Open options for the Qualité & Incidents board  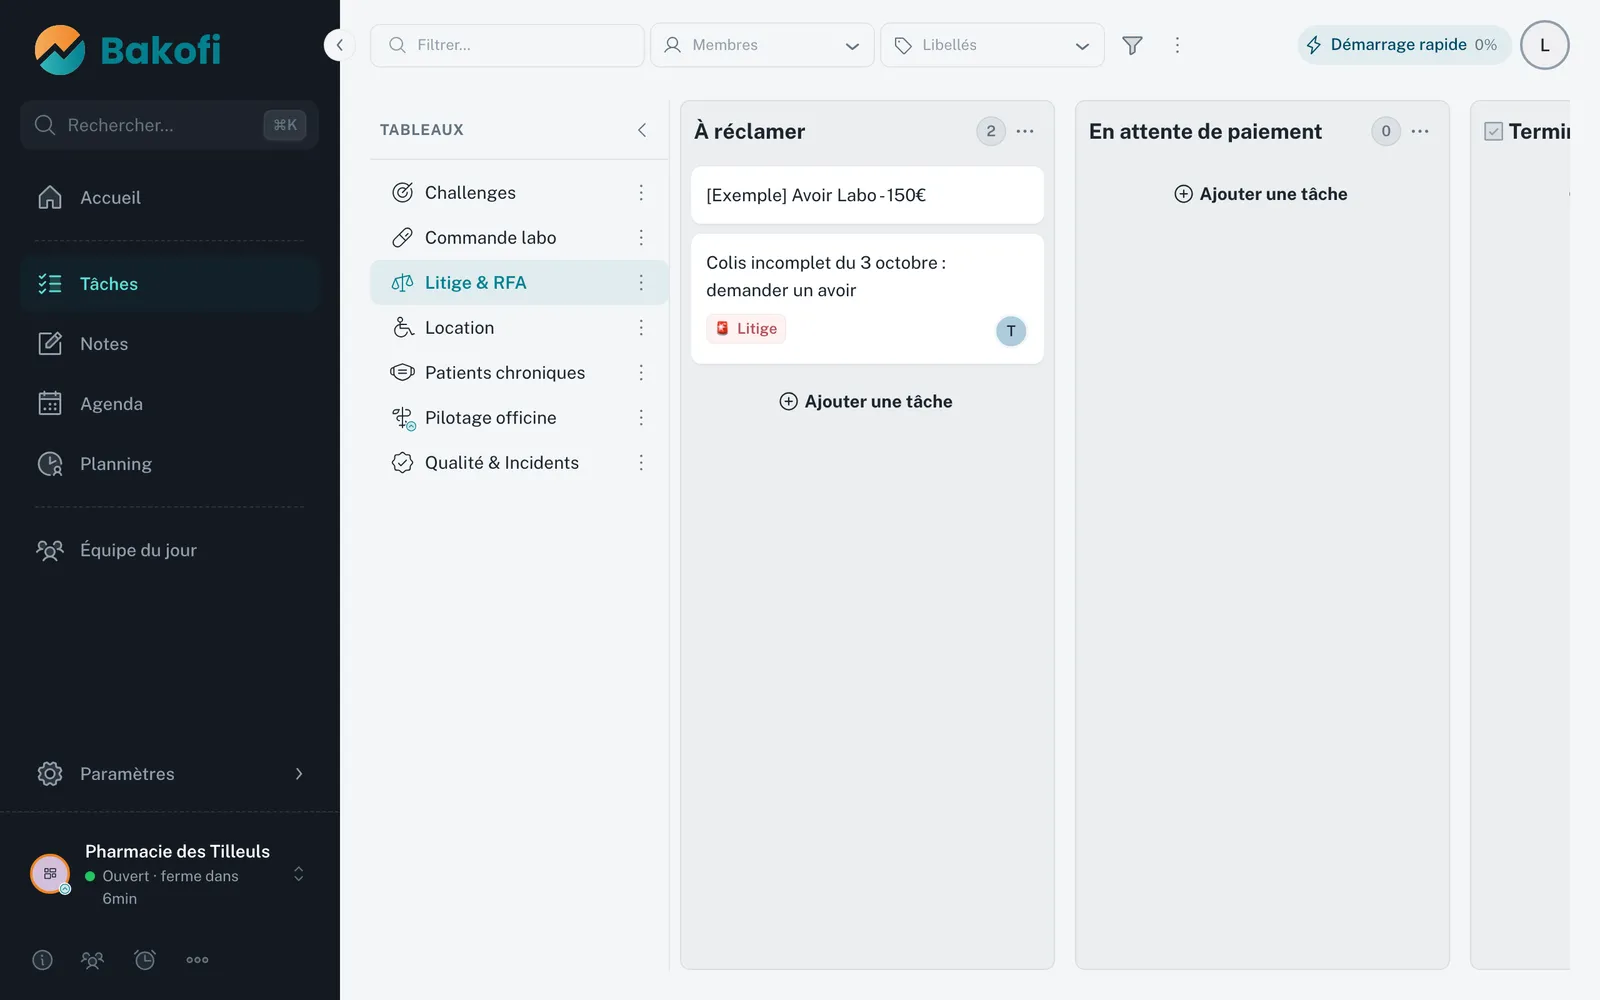641,463
